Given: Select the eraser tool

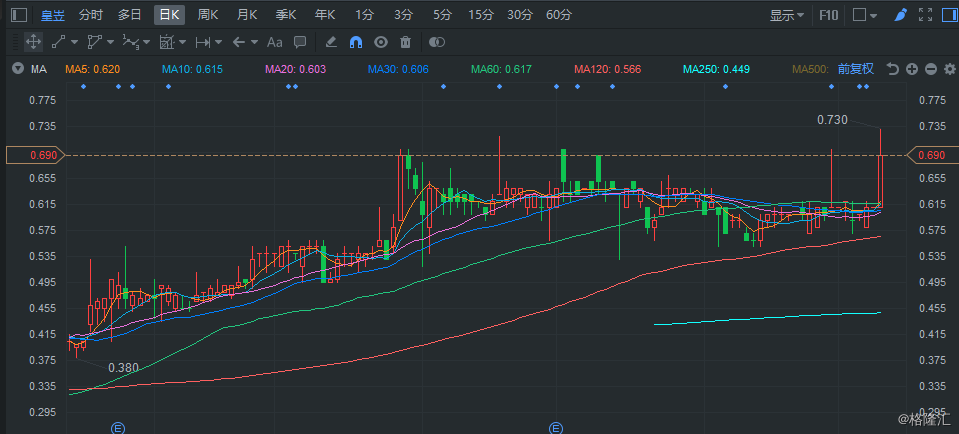Looking at the screenshot, I should 331,42.
